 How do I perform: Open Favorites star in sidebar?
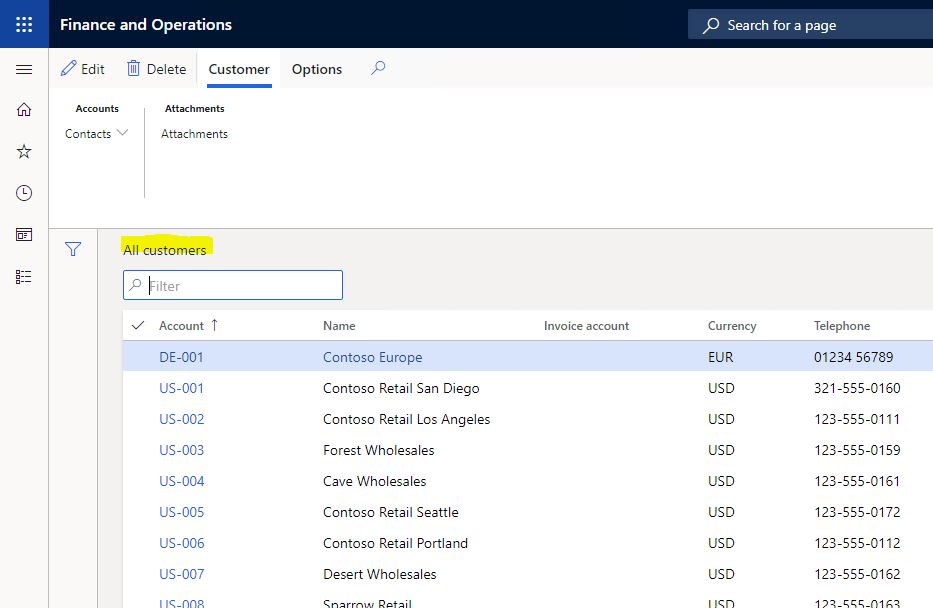(x=24, y=151)
